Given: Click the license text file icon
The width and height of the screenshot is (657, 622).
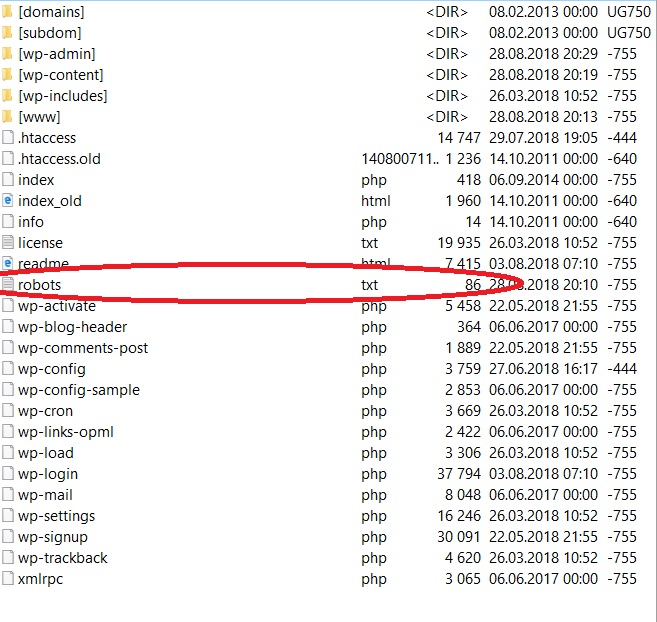Looking at the screenshot, I should pyautogui.click(x=8, y=243).
